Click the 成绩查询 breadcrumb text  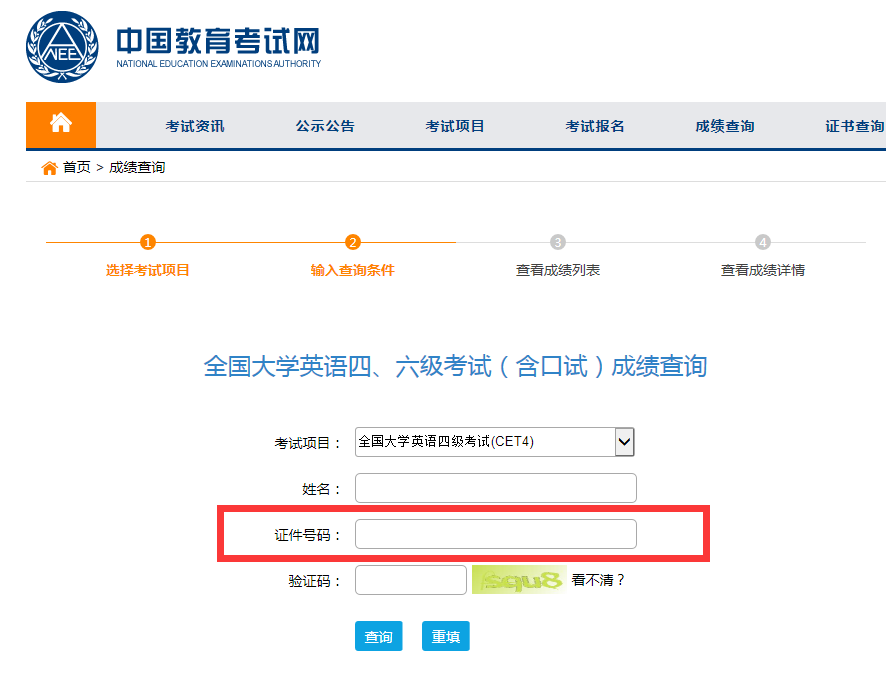[137, 167]
